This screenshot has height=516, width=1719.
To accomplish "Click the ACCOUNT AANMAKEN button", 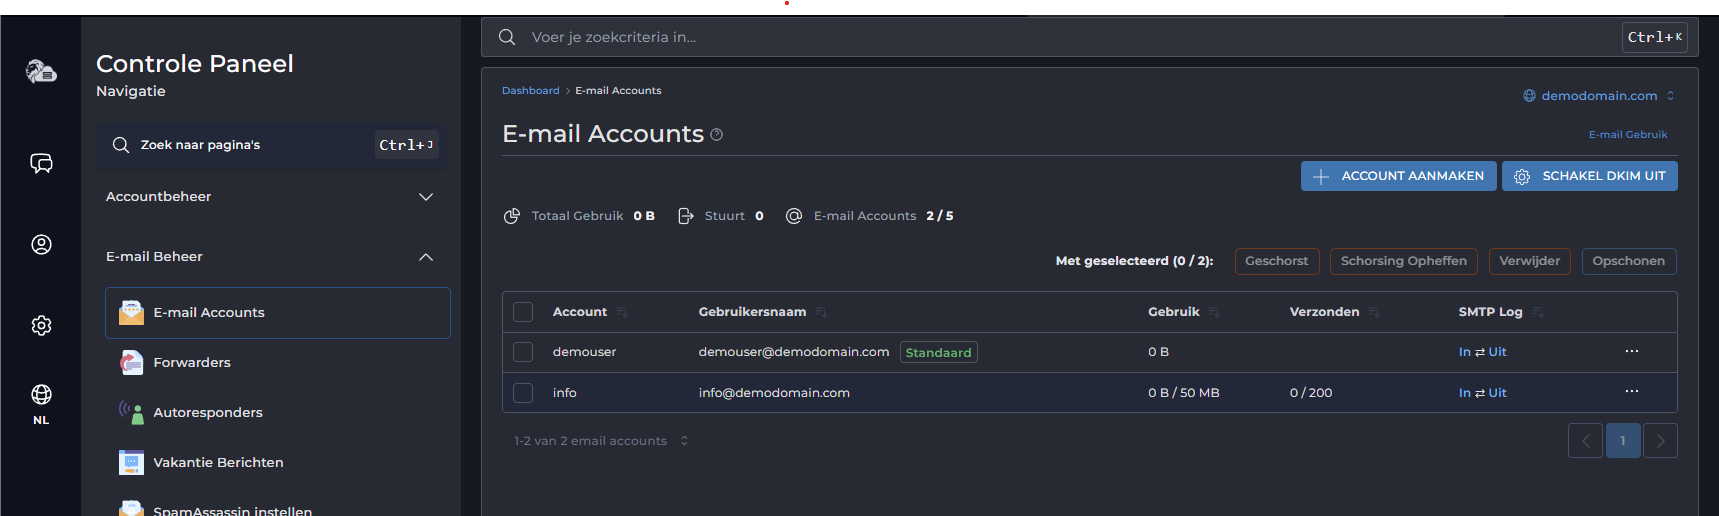I will click(1398, 176).
